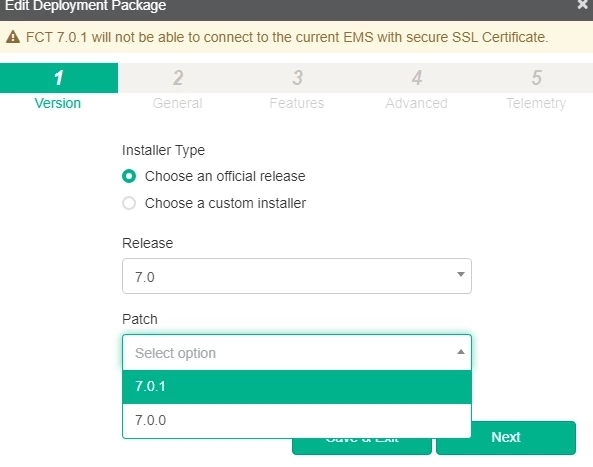Select 'Choose a custom installer' radio button
This screenshot has width=593, height=467.
129,203
